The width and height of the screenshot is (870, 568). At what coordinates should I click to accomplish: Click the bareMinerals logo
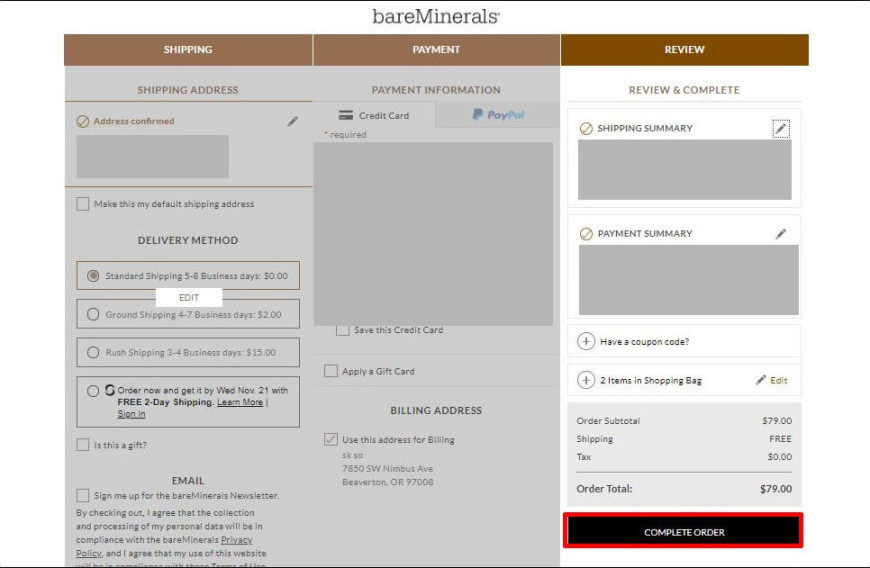click(x=436, y=16)
